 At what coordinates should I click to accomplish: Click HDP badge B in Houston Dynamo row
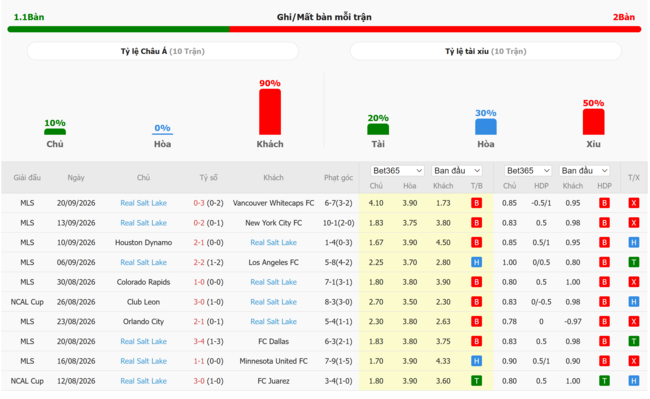click(x=604, y=242)
